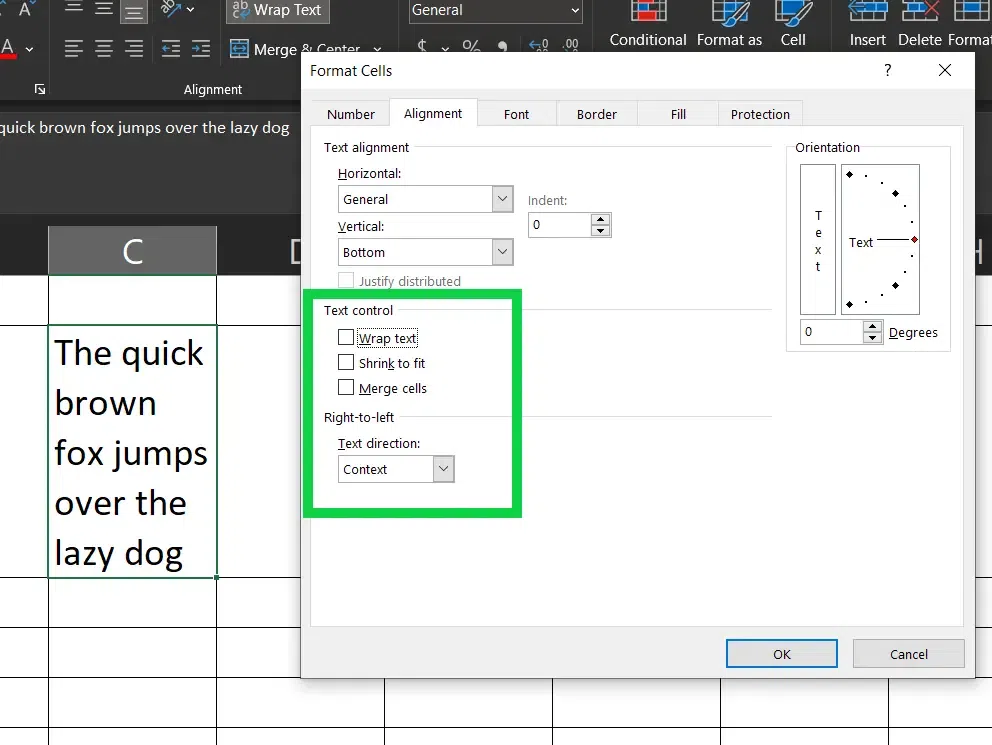992x745 pixels.
Task: Open the accounting format dropdown arrow
Action: point(445,47)
